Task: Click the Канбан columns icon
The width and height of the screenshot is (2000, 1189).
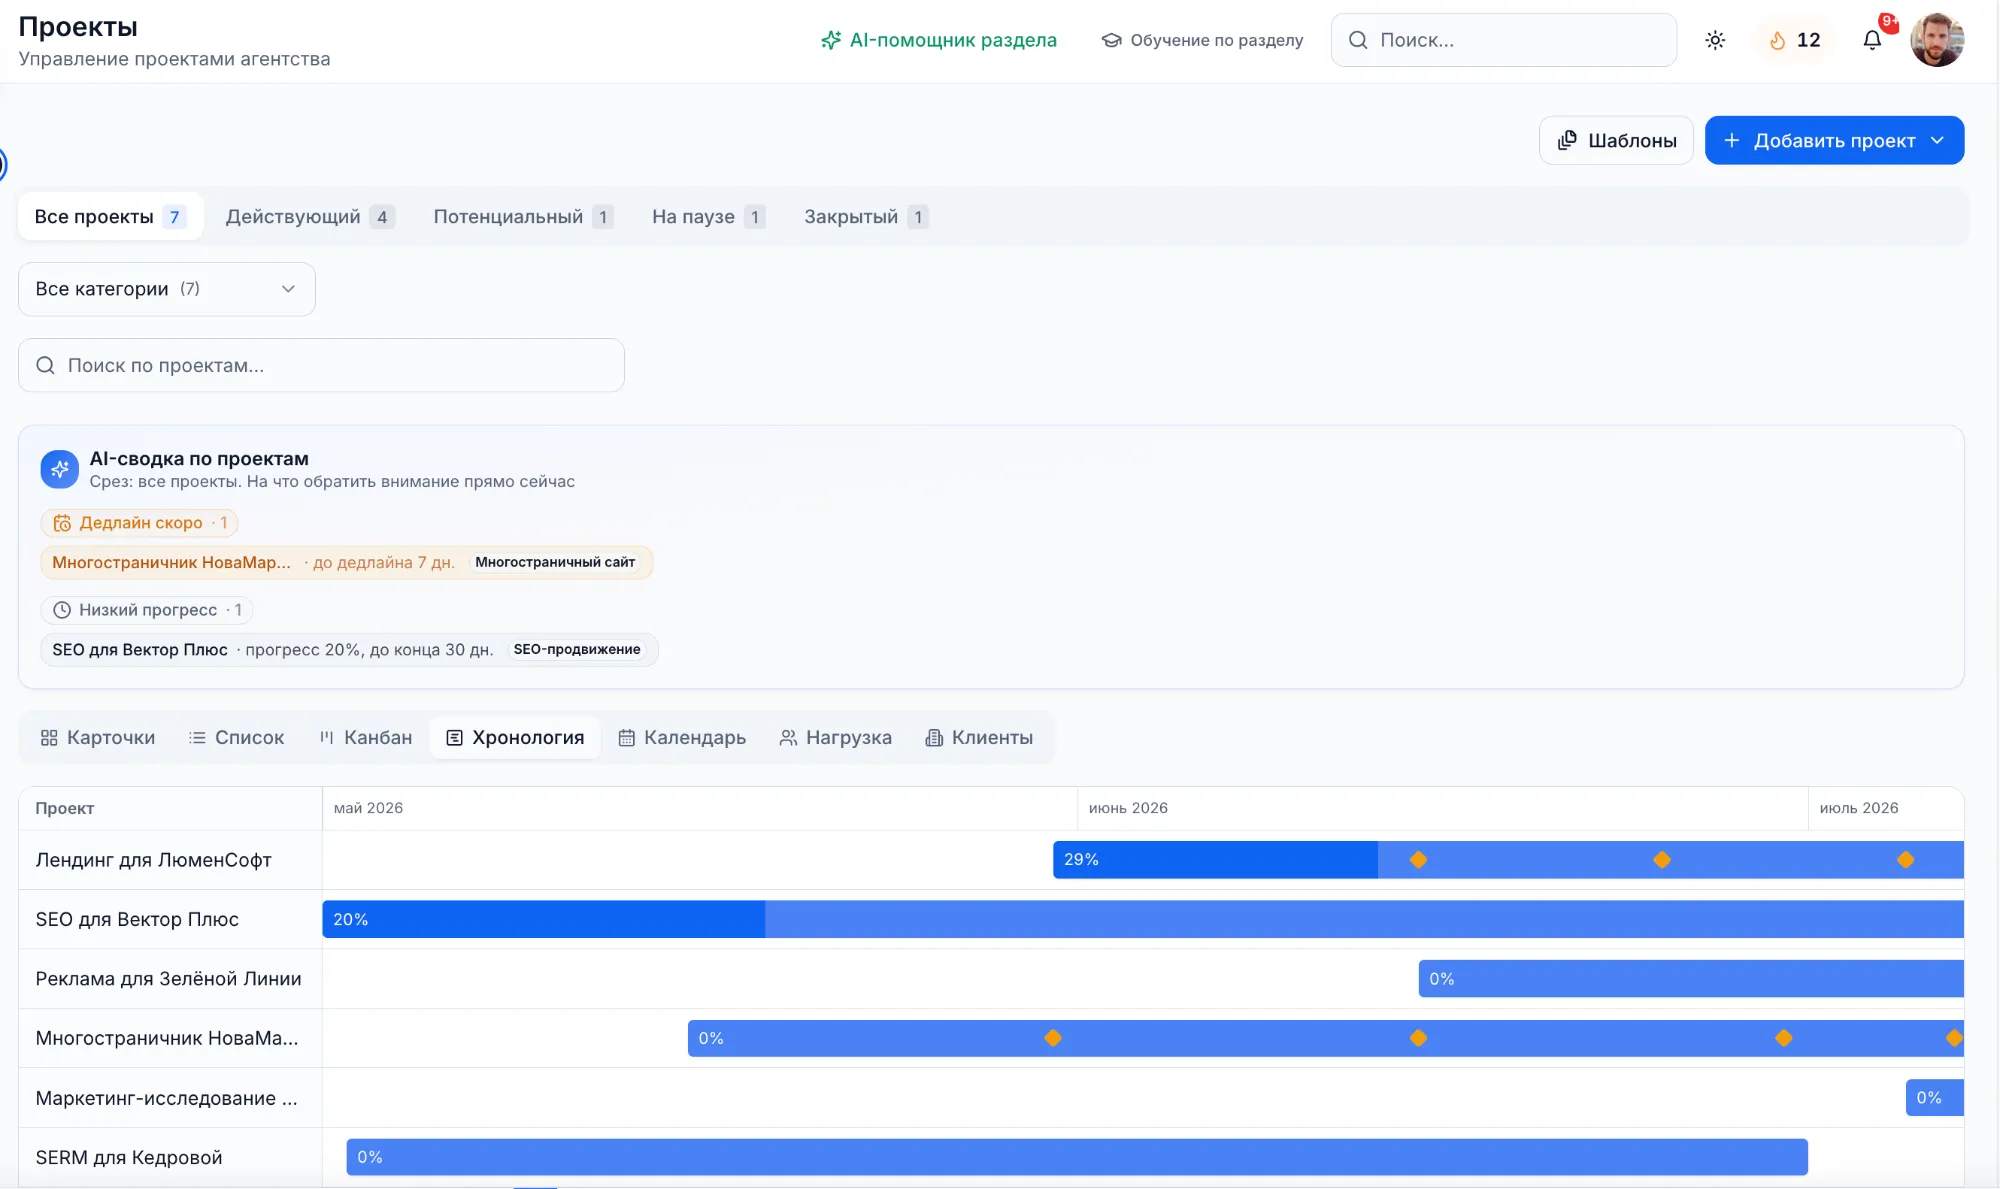Action: 326,738
